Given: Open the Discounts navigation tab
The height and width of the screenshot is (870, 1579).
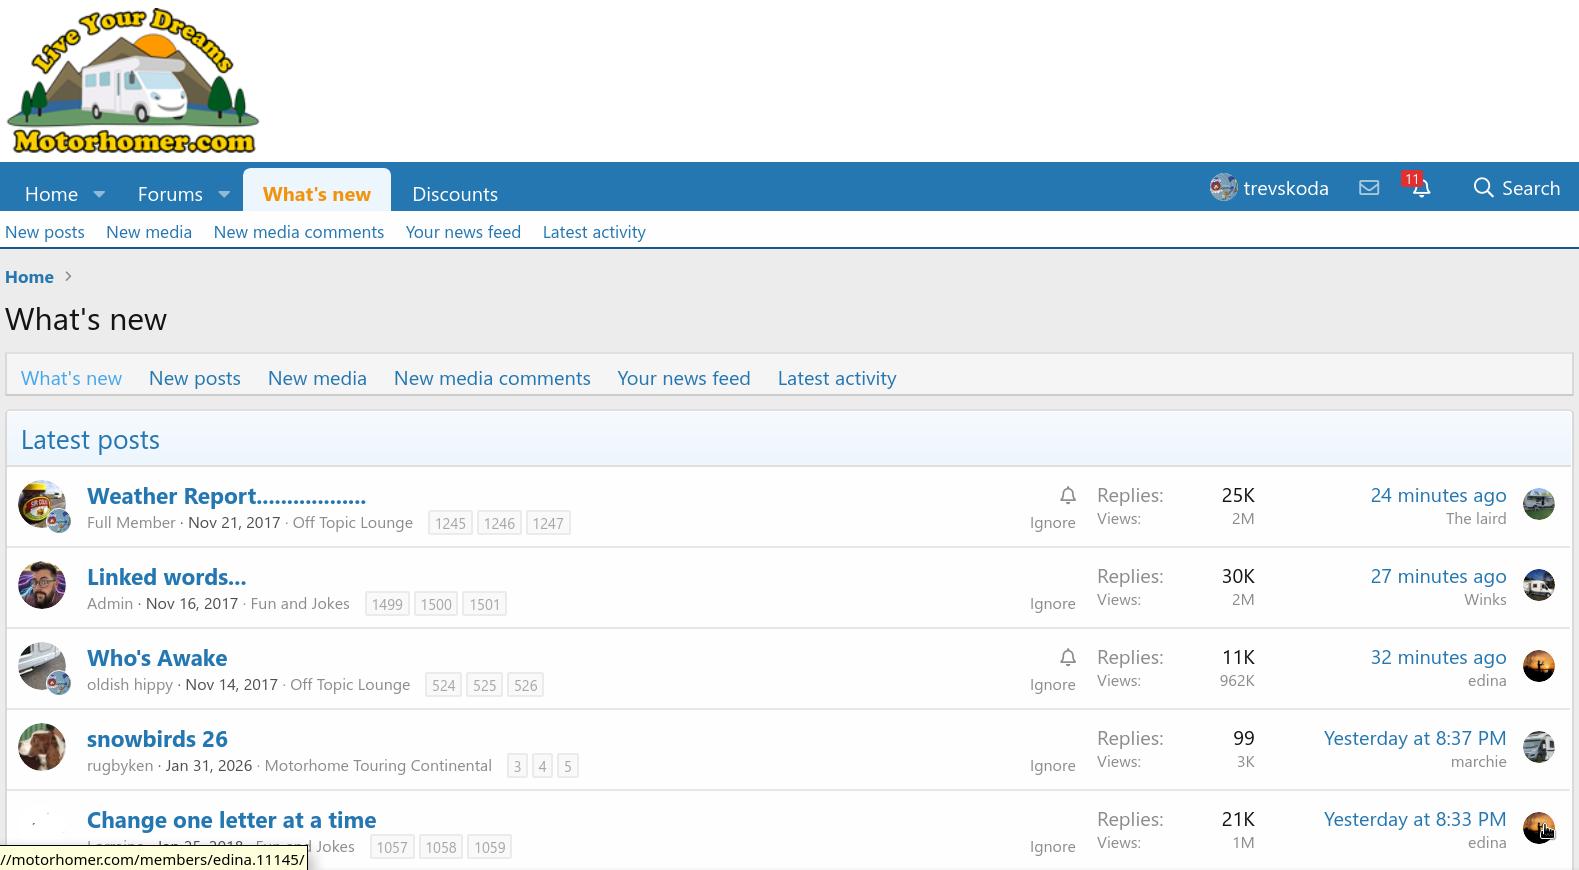Looking at the screenshot, I should point(454,194).
